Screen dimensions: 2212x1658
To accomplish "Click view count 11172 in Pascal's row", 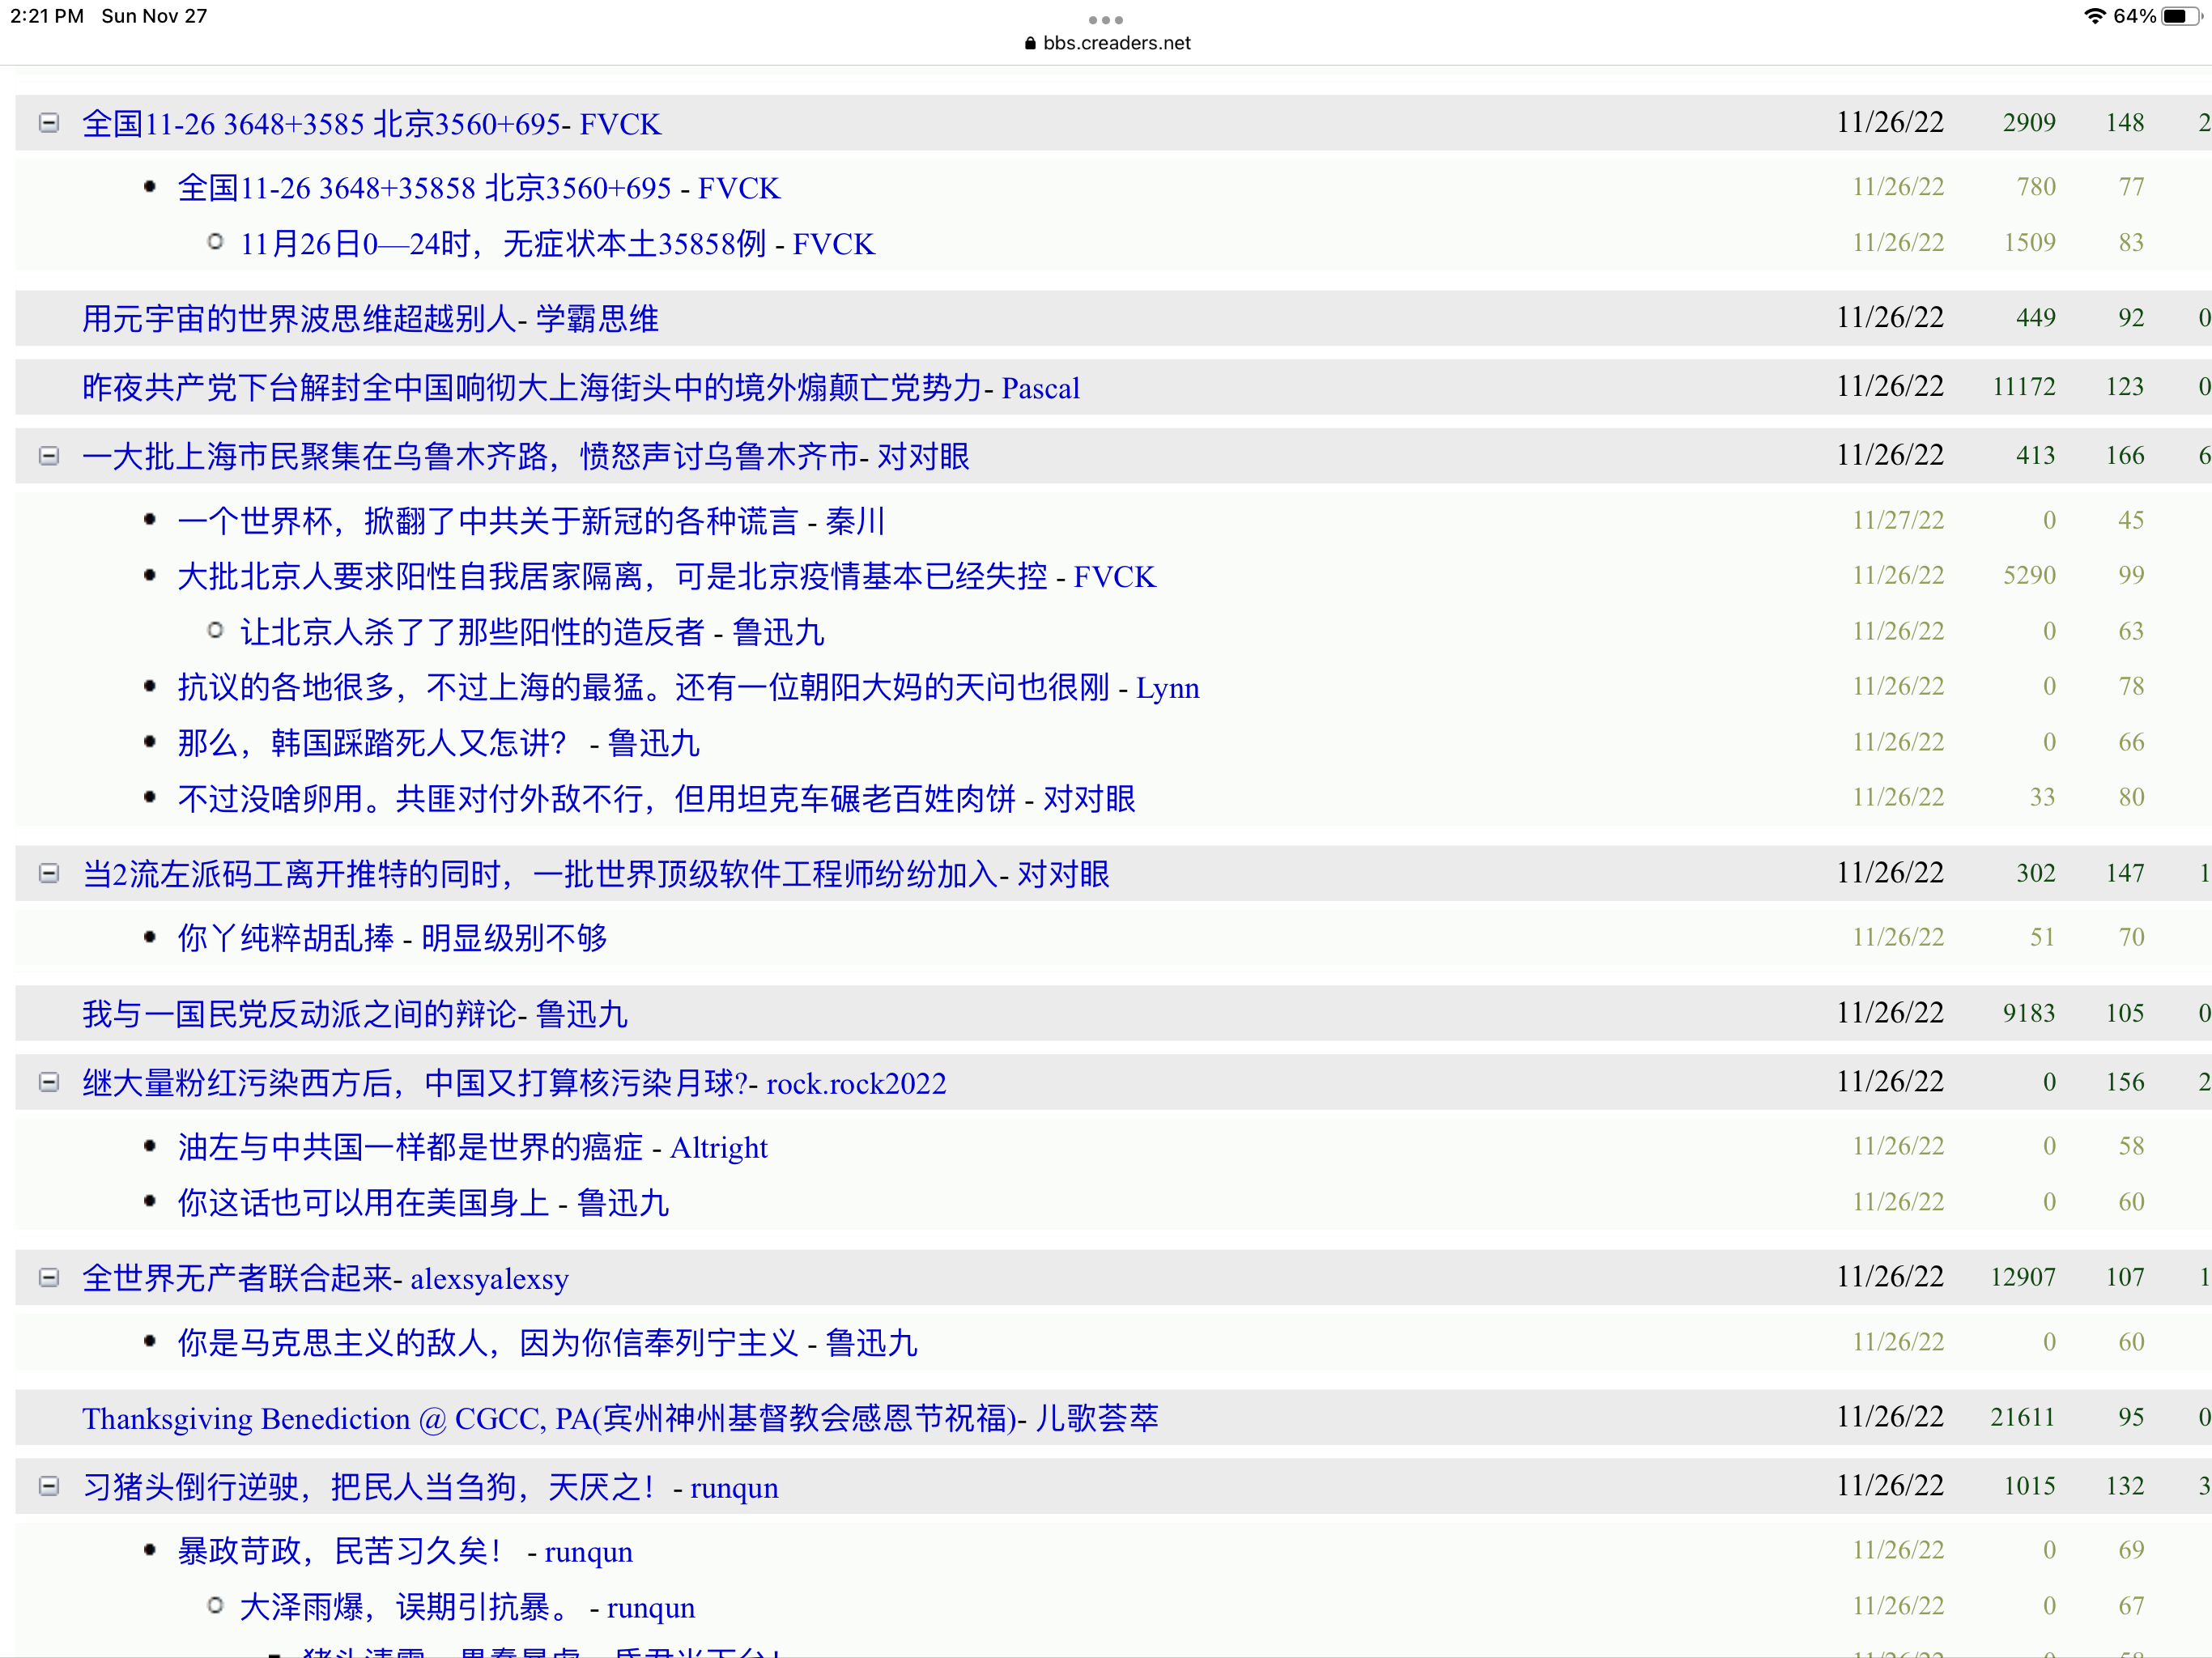I will pos(2023,387).
